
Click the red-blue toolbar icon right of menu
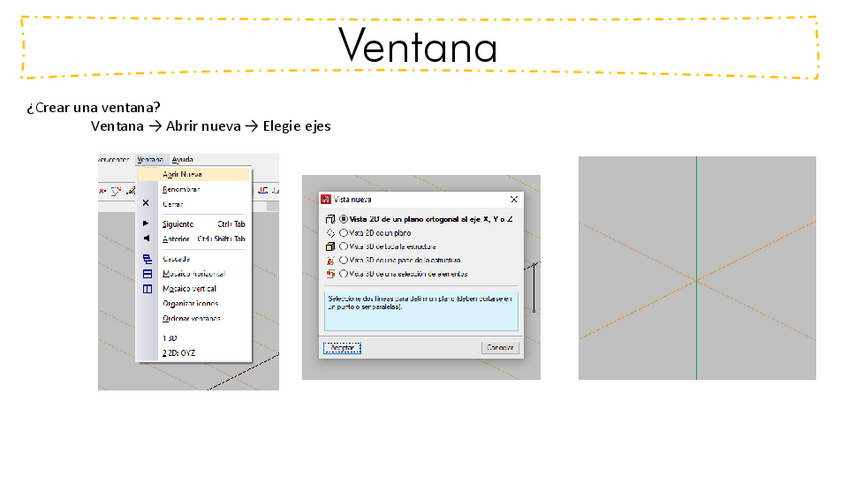click(263, 190)
